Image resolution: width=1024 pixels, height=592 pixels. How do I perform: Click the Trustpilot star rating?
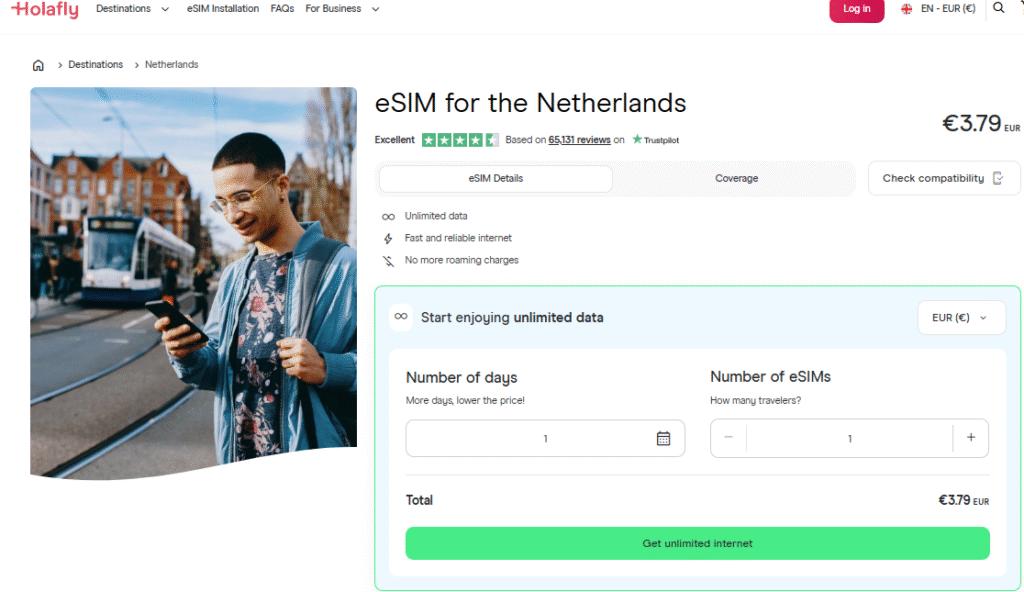(460, 139)
